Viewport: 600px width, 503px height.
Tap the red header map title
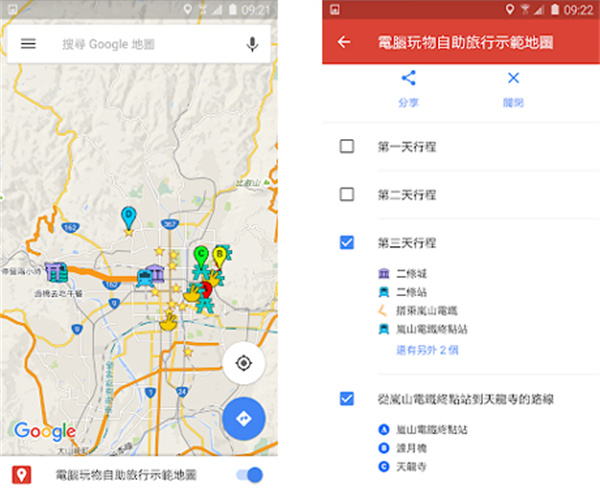(x=466, y=42)
